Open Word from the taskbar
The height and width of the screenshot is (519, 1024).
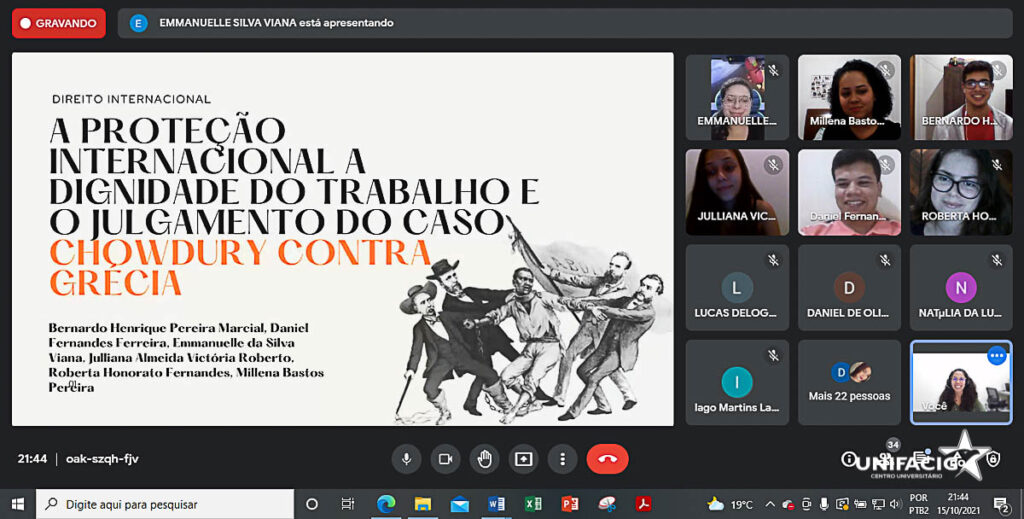496,504
